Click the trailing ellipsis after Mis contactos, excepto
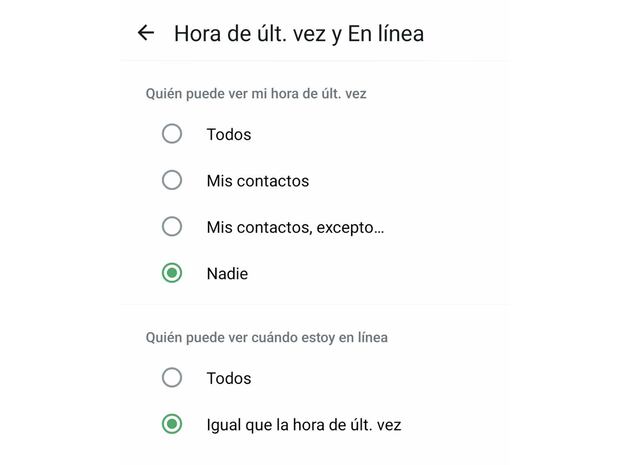Viewport: 620px width, 465px height. (378, 229)
